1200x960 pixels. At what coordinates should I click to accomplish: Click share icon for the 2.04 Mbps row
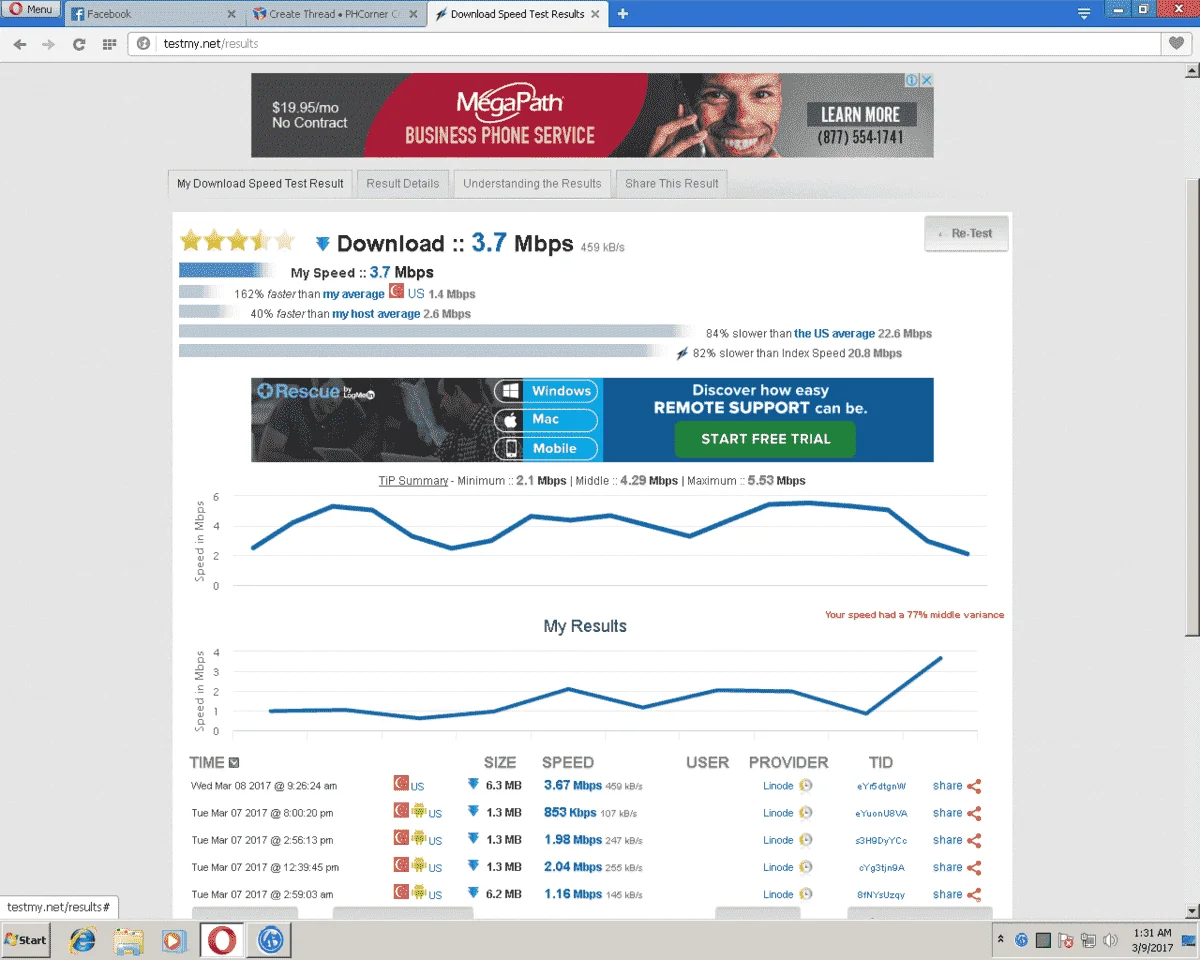974,867
